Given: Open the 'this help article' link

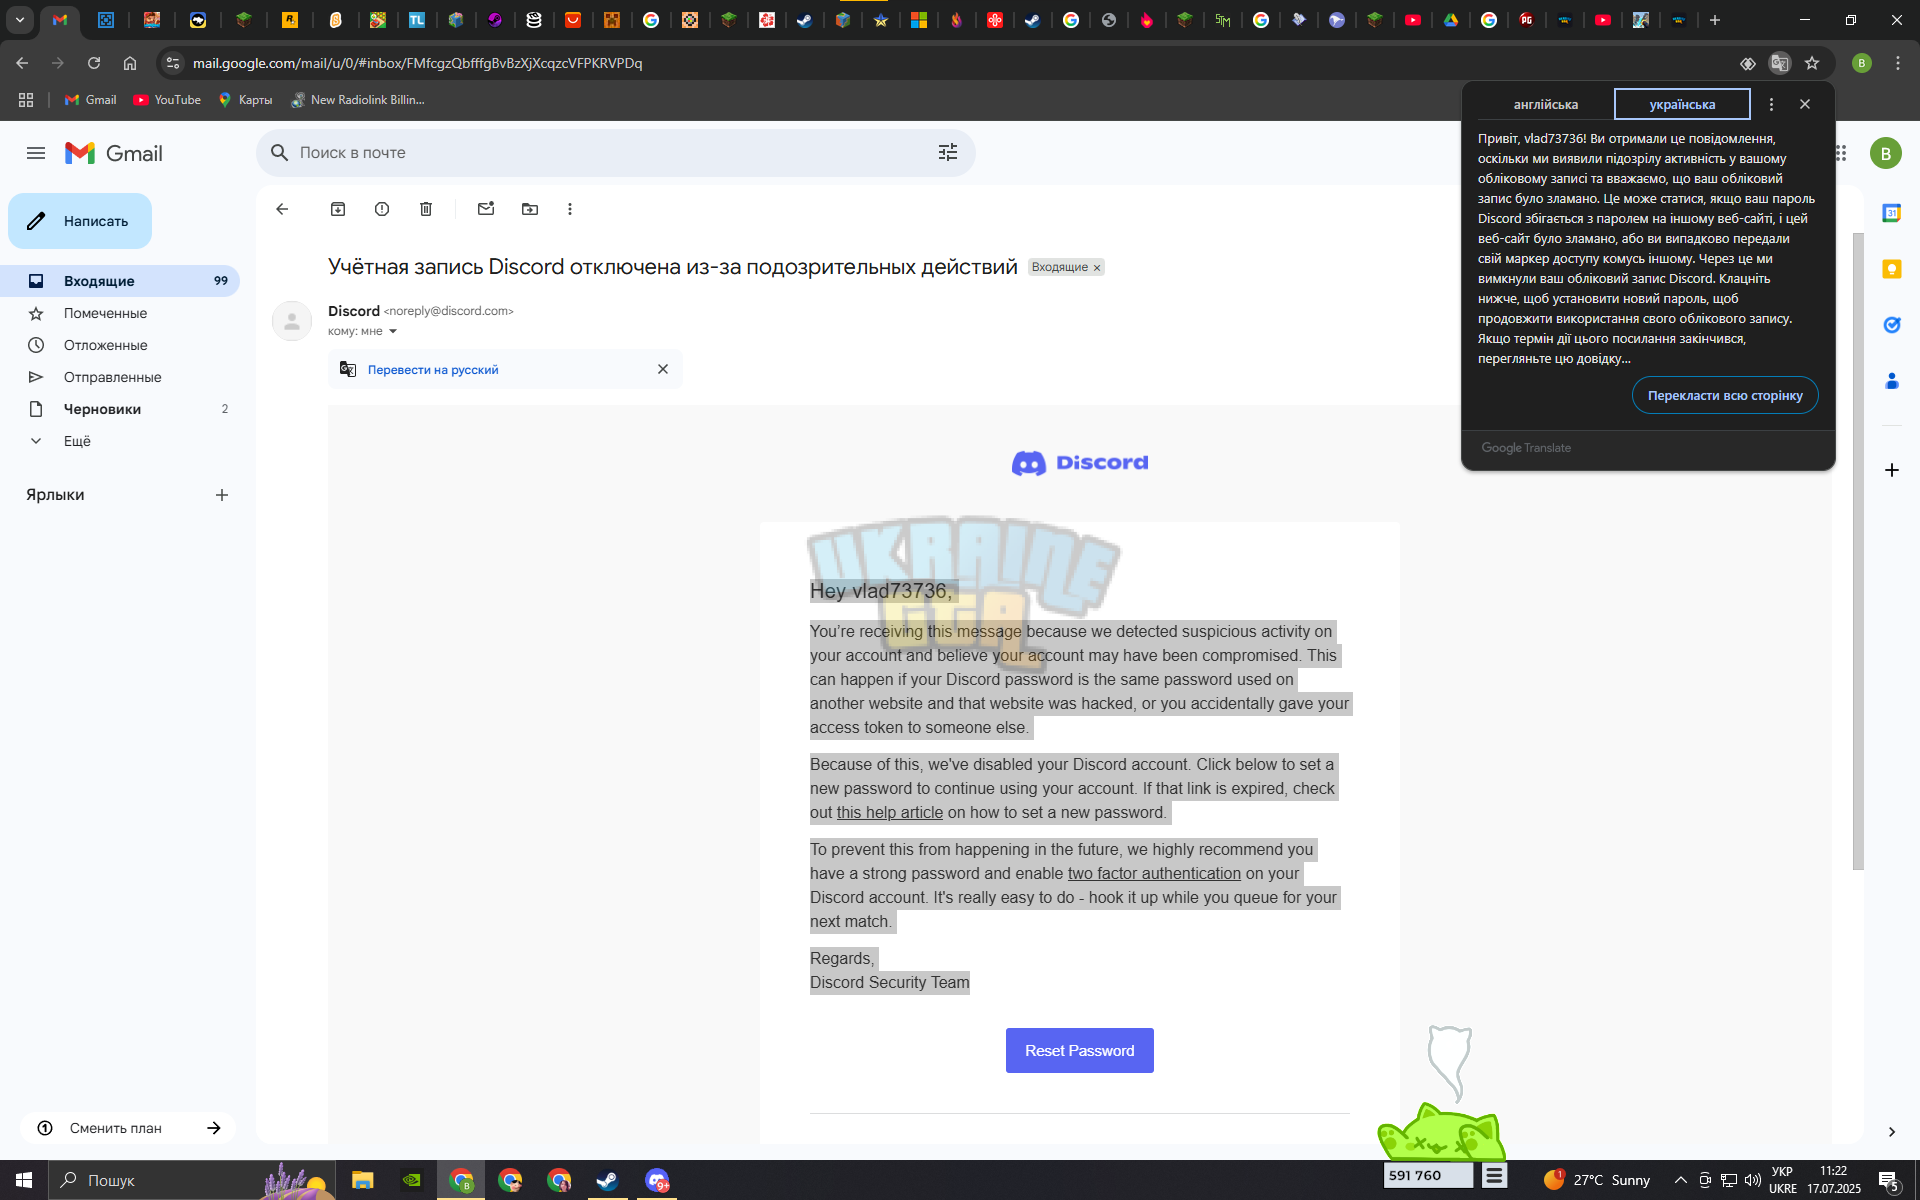Looking at the screenshot, I should [x=889, y=812].
